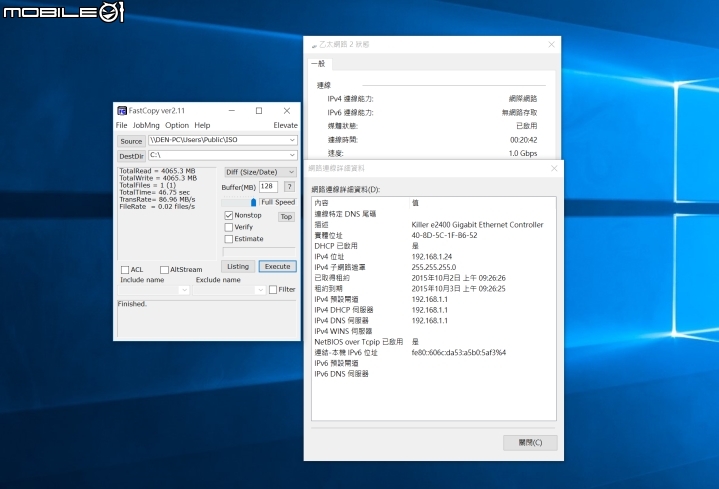Close the 乙太網路 2 status window
This screenshot has height=489, width=719.
[551, 44]
